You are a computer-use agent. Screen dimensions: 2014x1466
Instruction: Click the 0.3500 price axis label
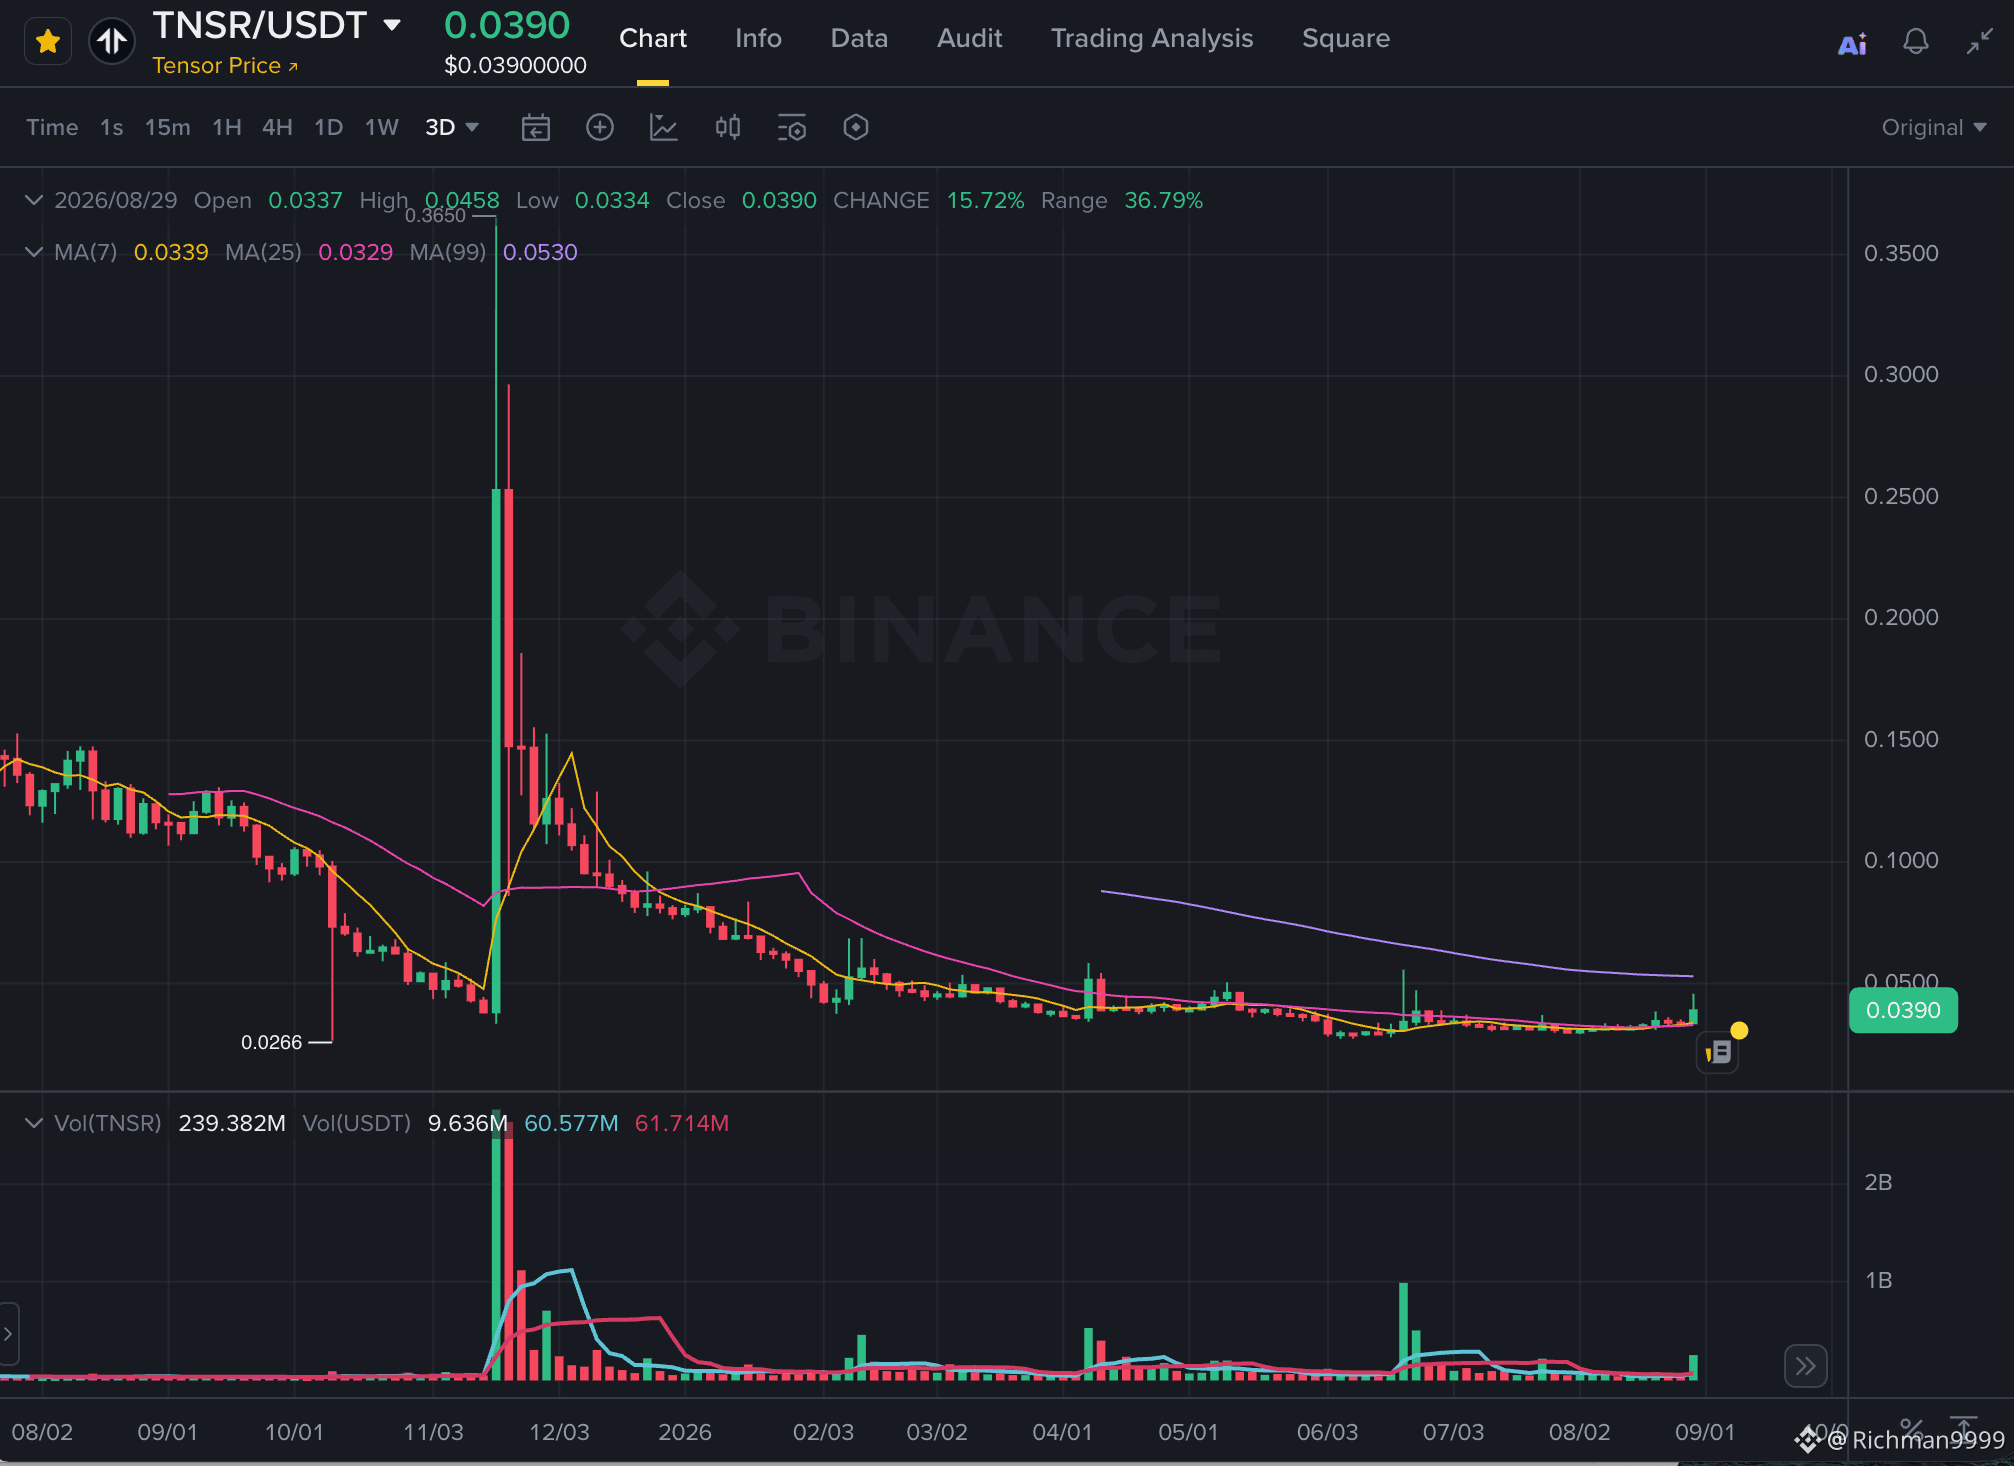(x=1901, y=253)
